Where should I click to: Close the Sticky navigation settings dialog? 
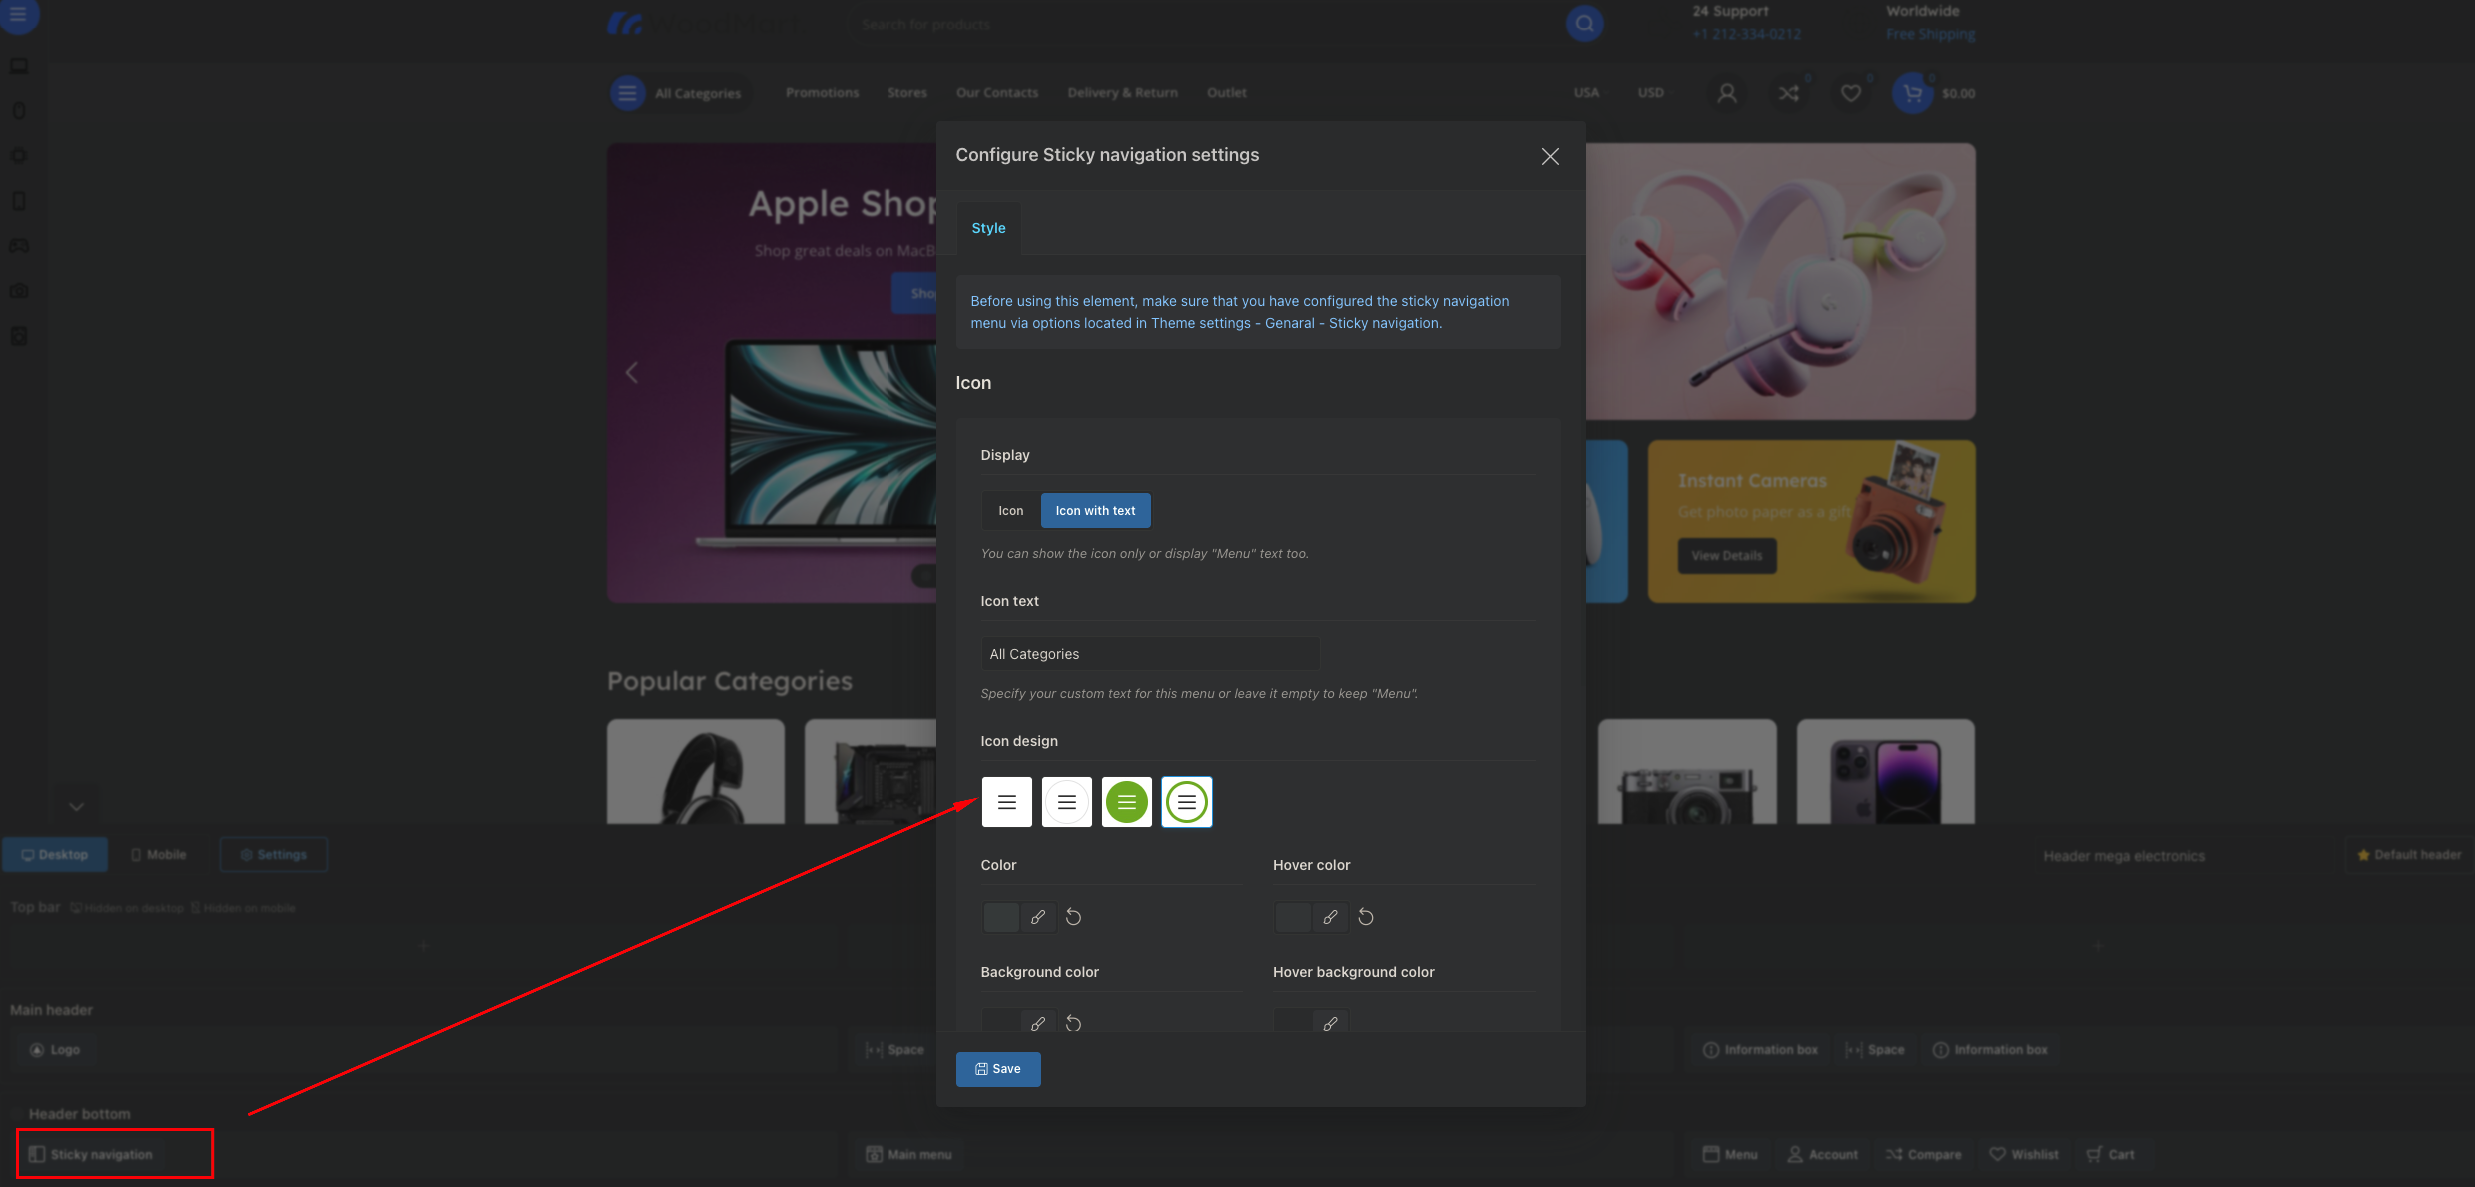tap(1550, 156)
